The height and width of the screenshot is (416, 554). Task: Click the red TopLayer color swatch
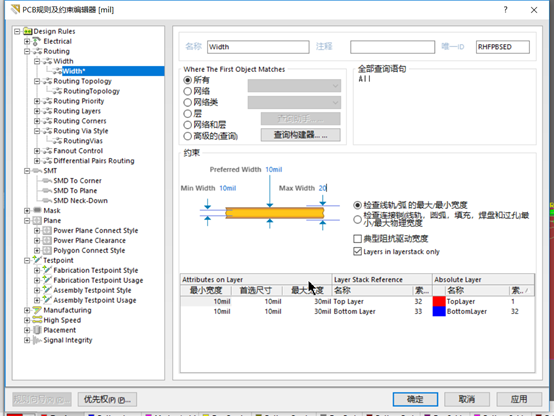click(439, 301)
